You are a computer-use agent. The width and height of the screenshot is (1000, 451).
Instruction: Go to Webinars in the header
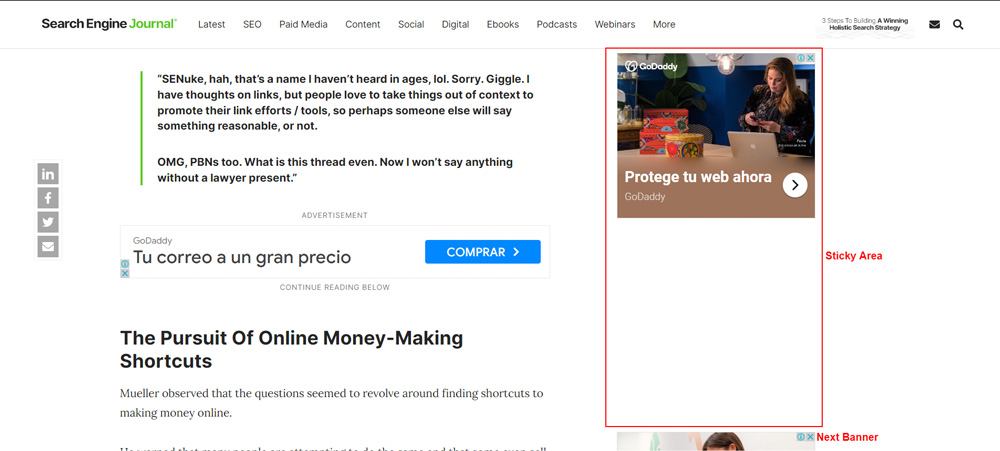point(615,24)
